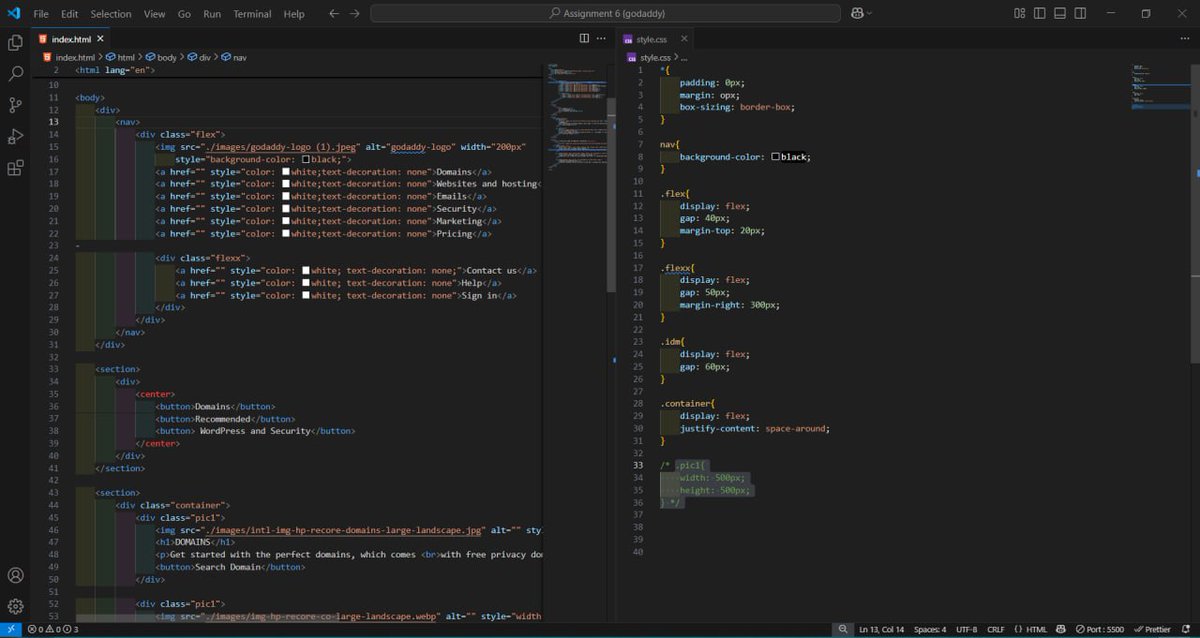The height and width of the screenshot is (638, 1200).
Task: Change indentation via Spaces: 4
Action: click(x=930, y=630)
